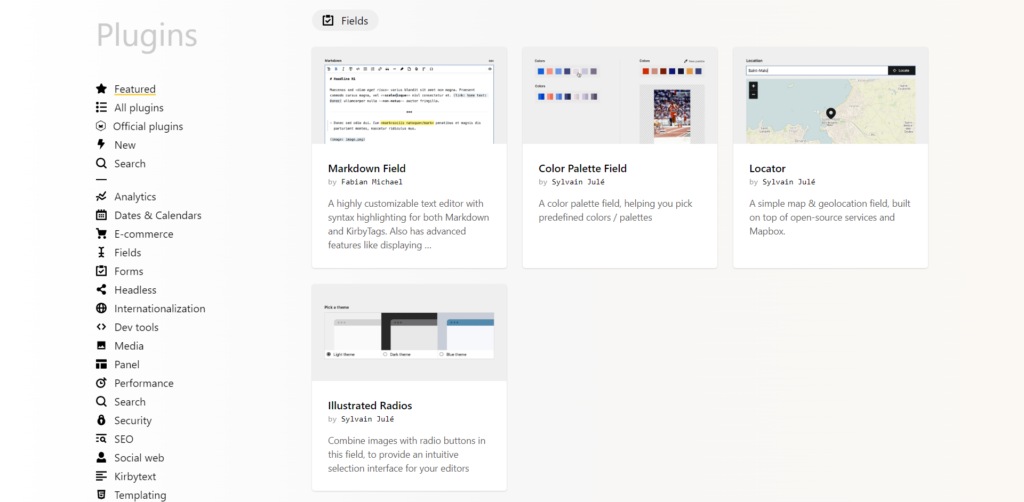This screenshot has height=502, width=1024.
Task: Select the Fields tag badge at top
Action: pyautogui.click(x=345, y=20)
